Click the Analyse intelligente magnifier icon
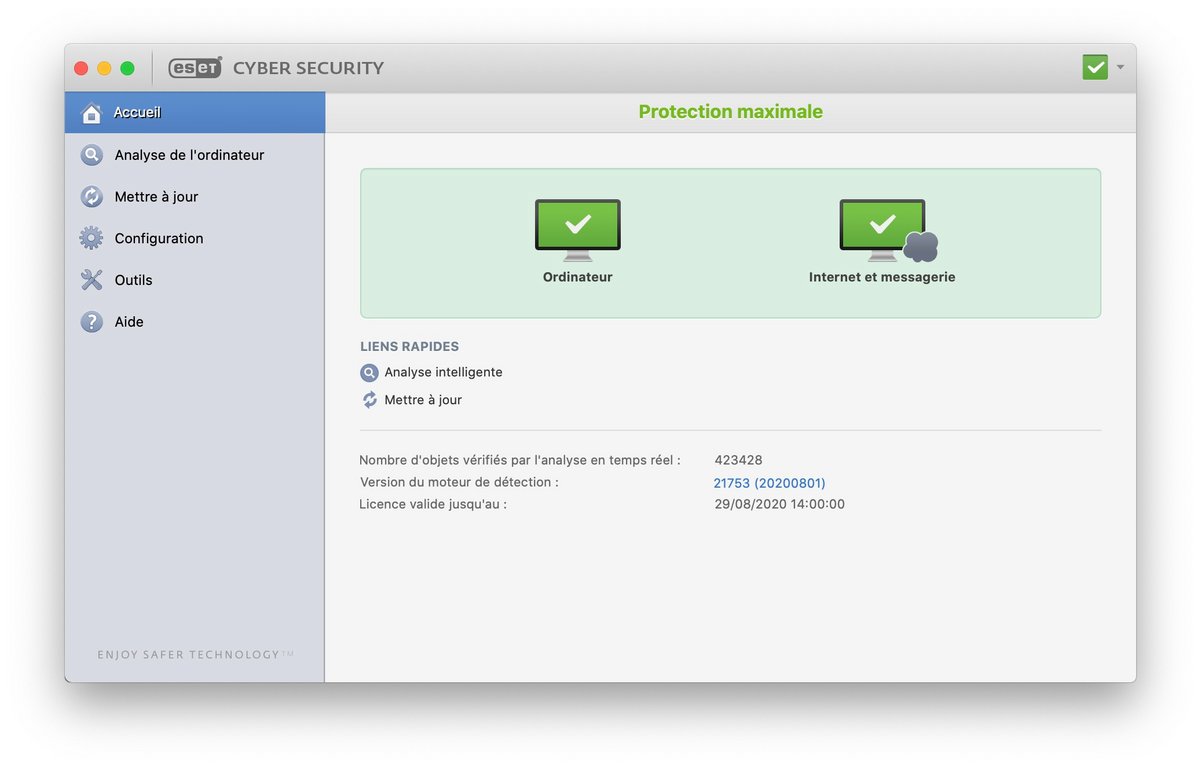The width and height of the screenshot is (1200, 768). [x=370, y=373]
